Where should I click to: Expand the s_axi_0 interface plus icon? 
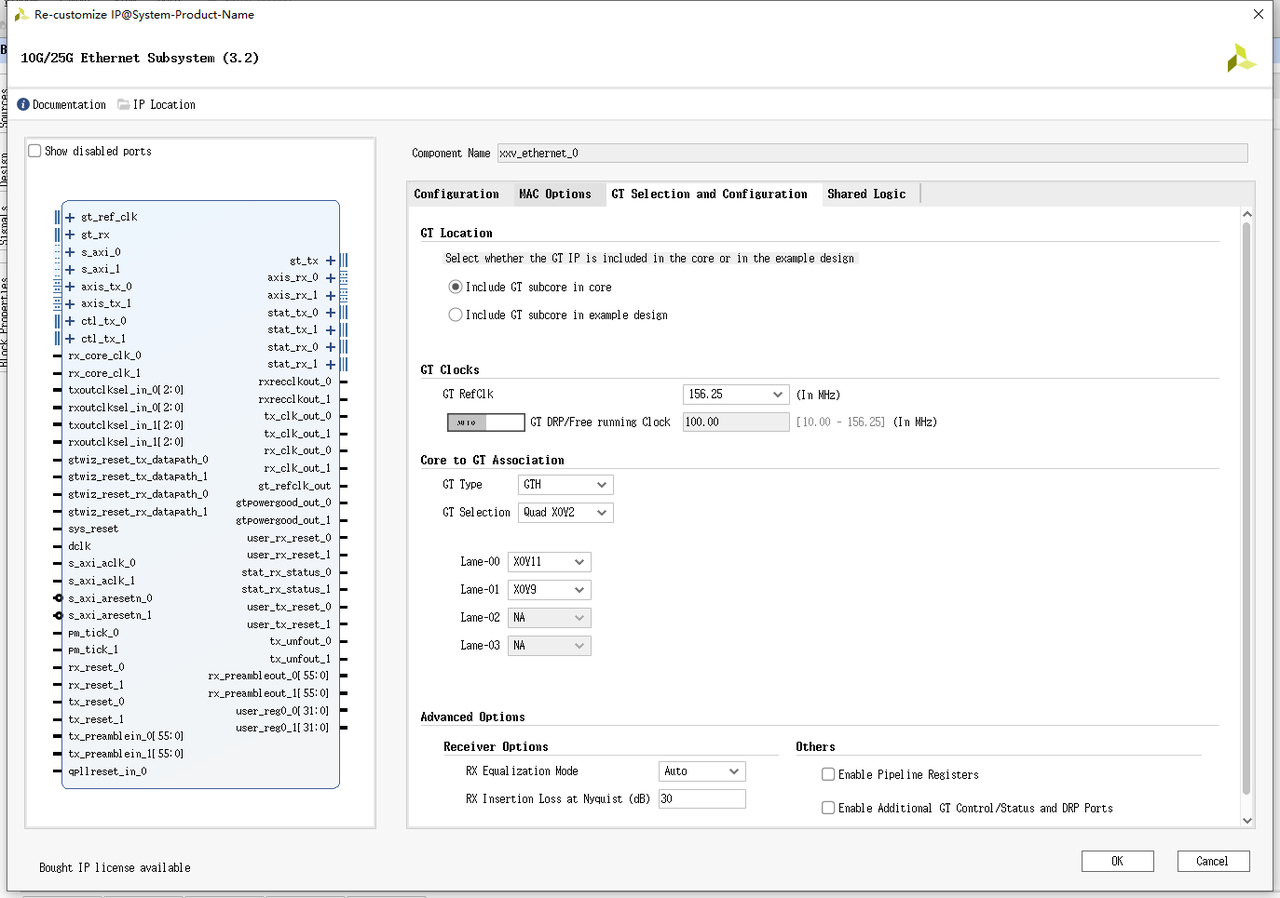70,252
